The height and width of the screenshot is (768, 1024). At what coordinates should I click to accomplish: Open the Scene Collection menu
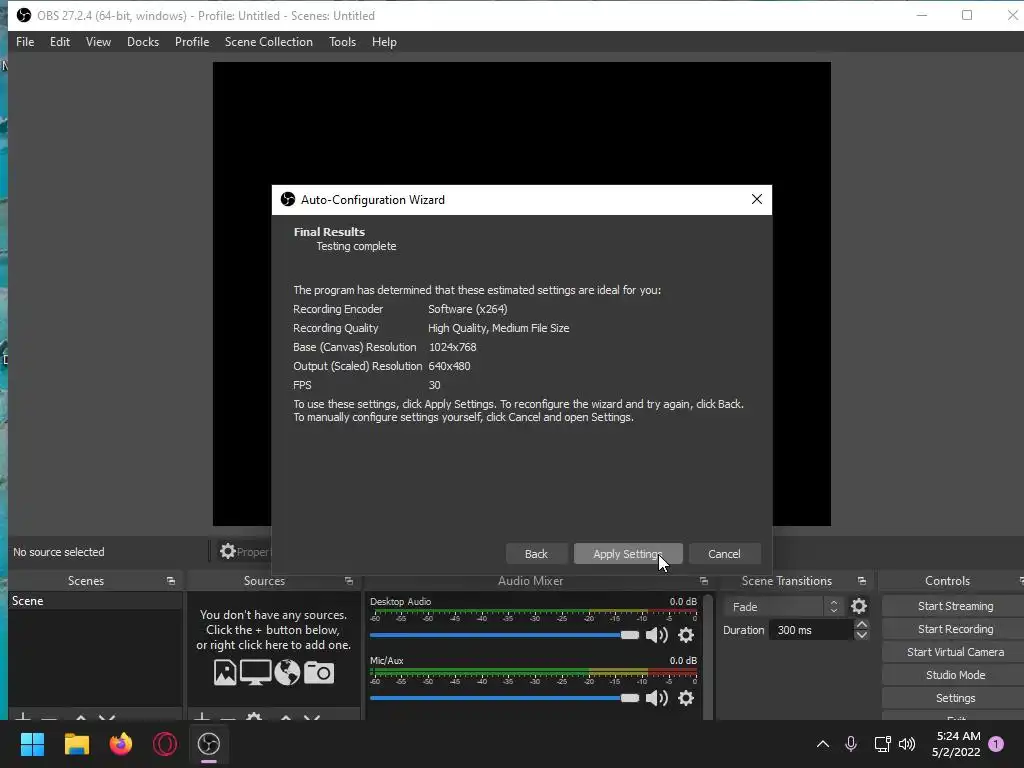[268, 42]
